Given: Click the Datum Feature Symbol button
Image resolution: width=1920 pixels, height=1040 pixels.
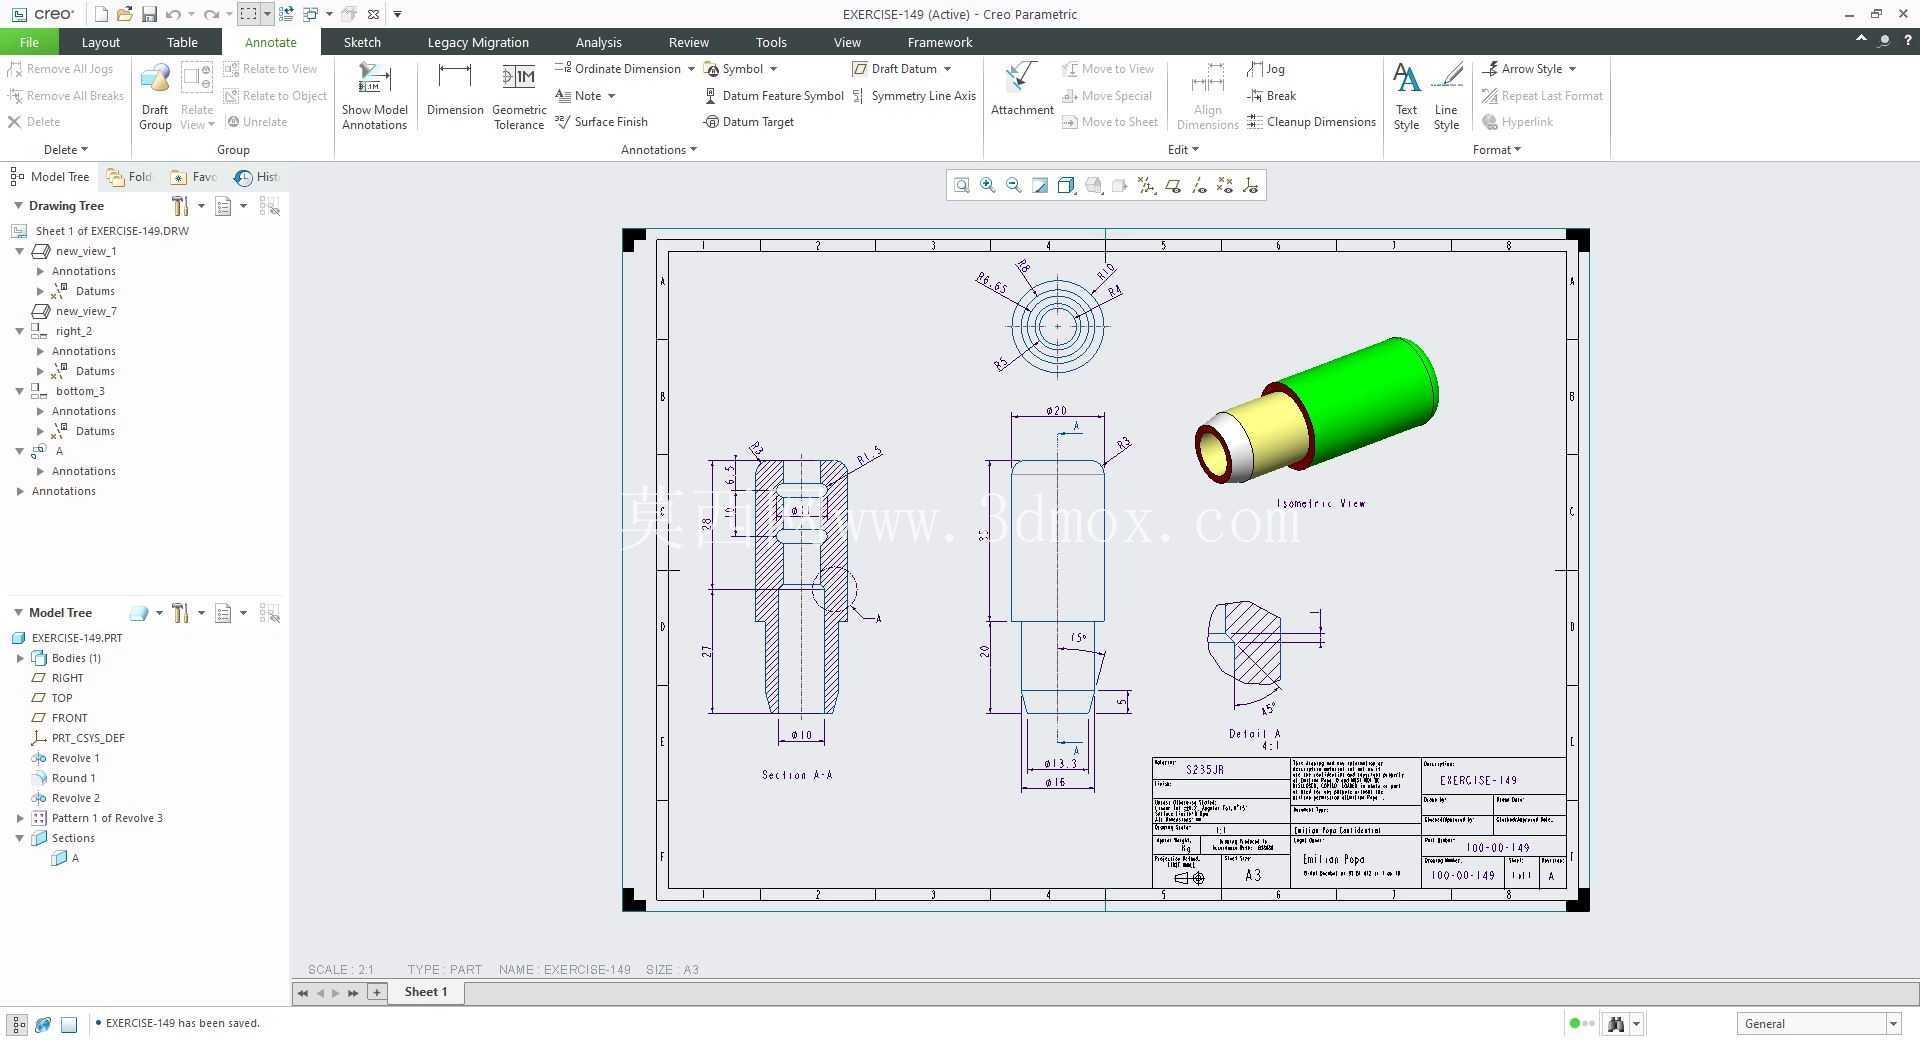Looking at the screenshot, I should pyautogui.click(x=774, y=96).
